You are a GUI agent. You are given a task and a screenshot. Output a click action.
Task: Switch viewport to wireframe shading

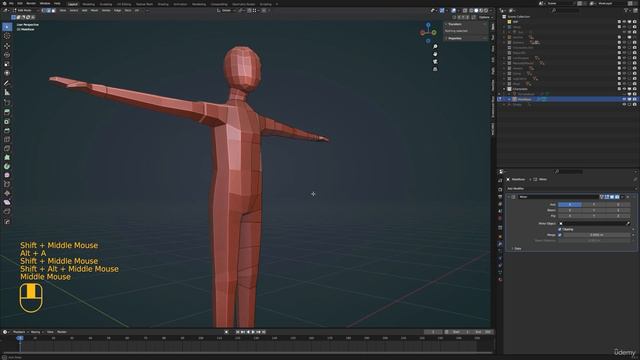(471, 11)
